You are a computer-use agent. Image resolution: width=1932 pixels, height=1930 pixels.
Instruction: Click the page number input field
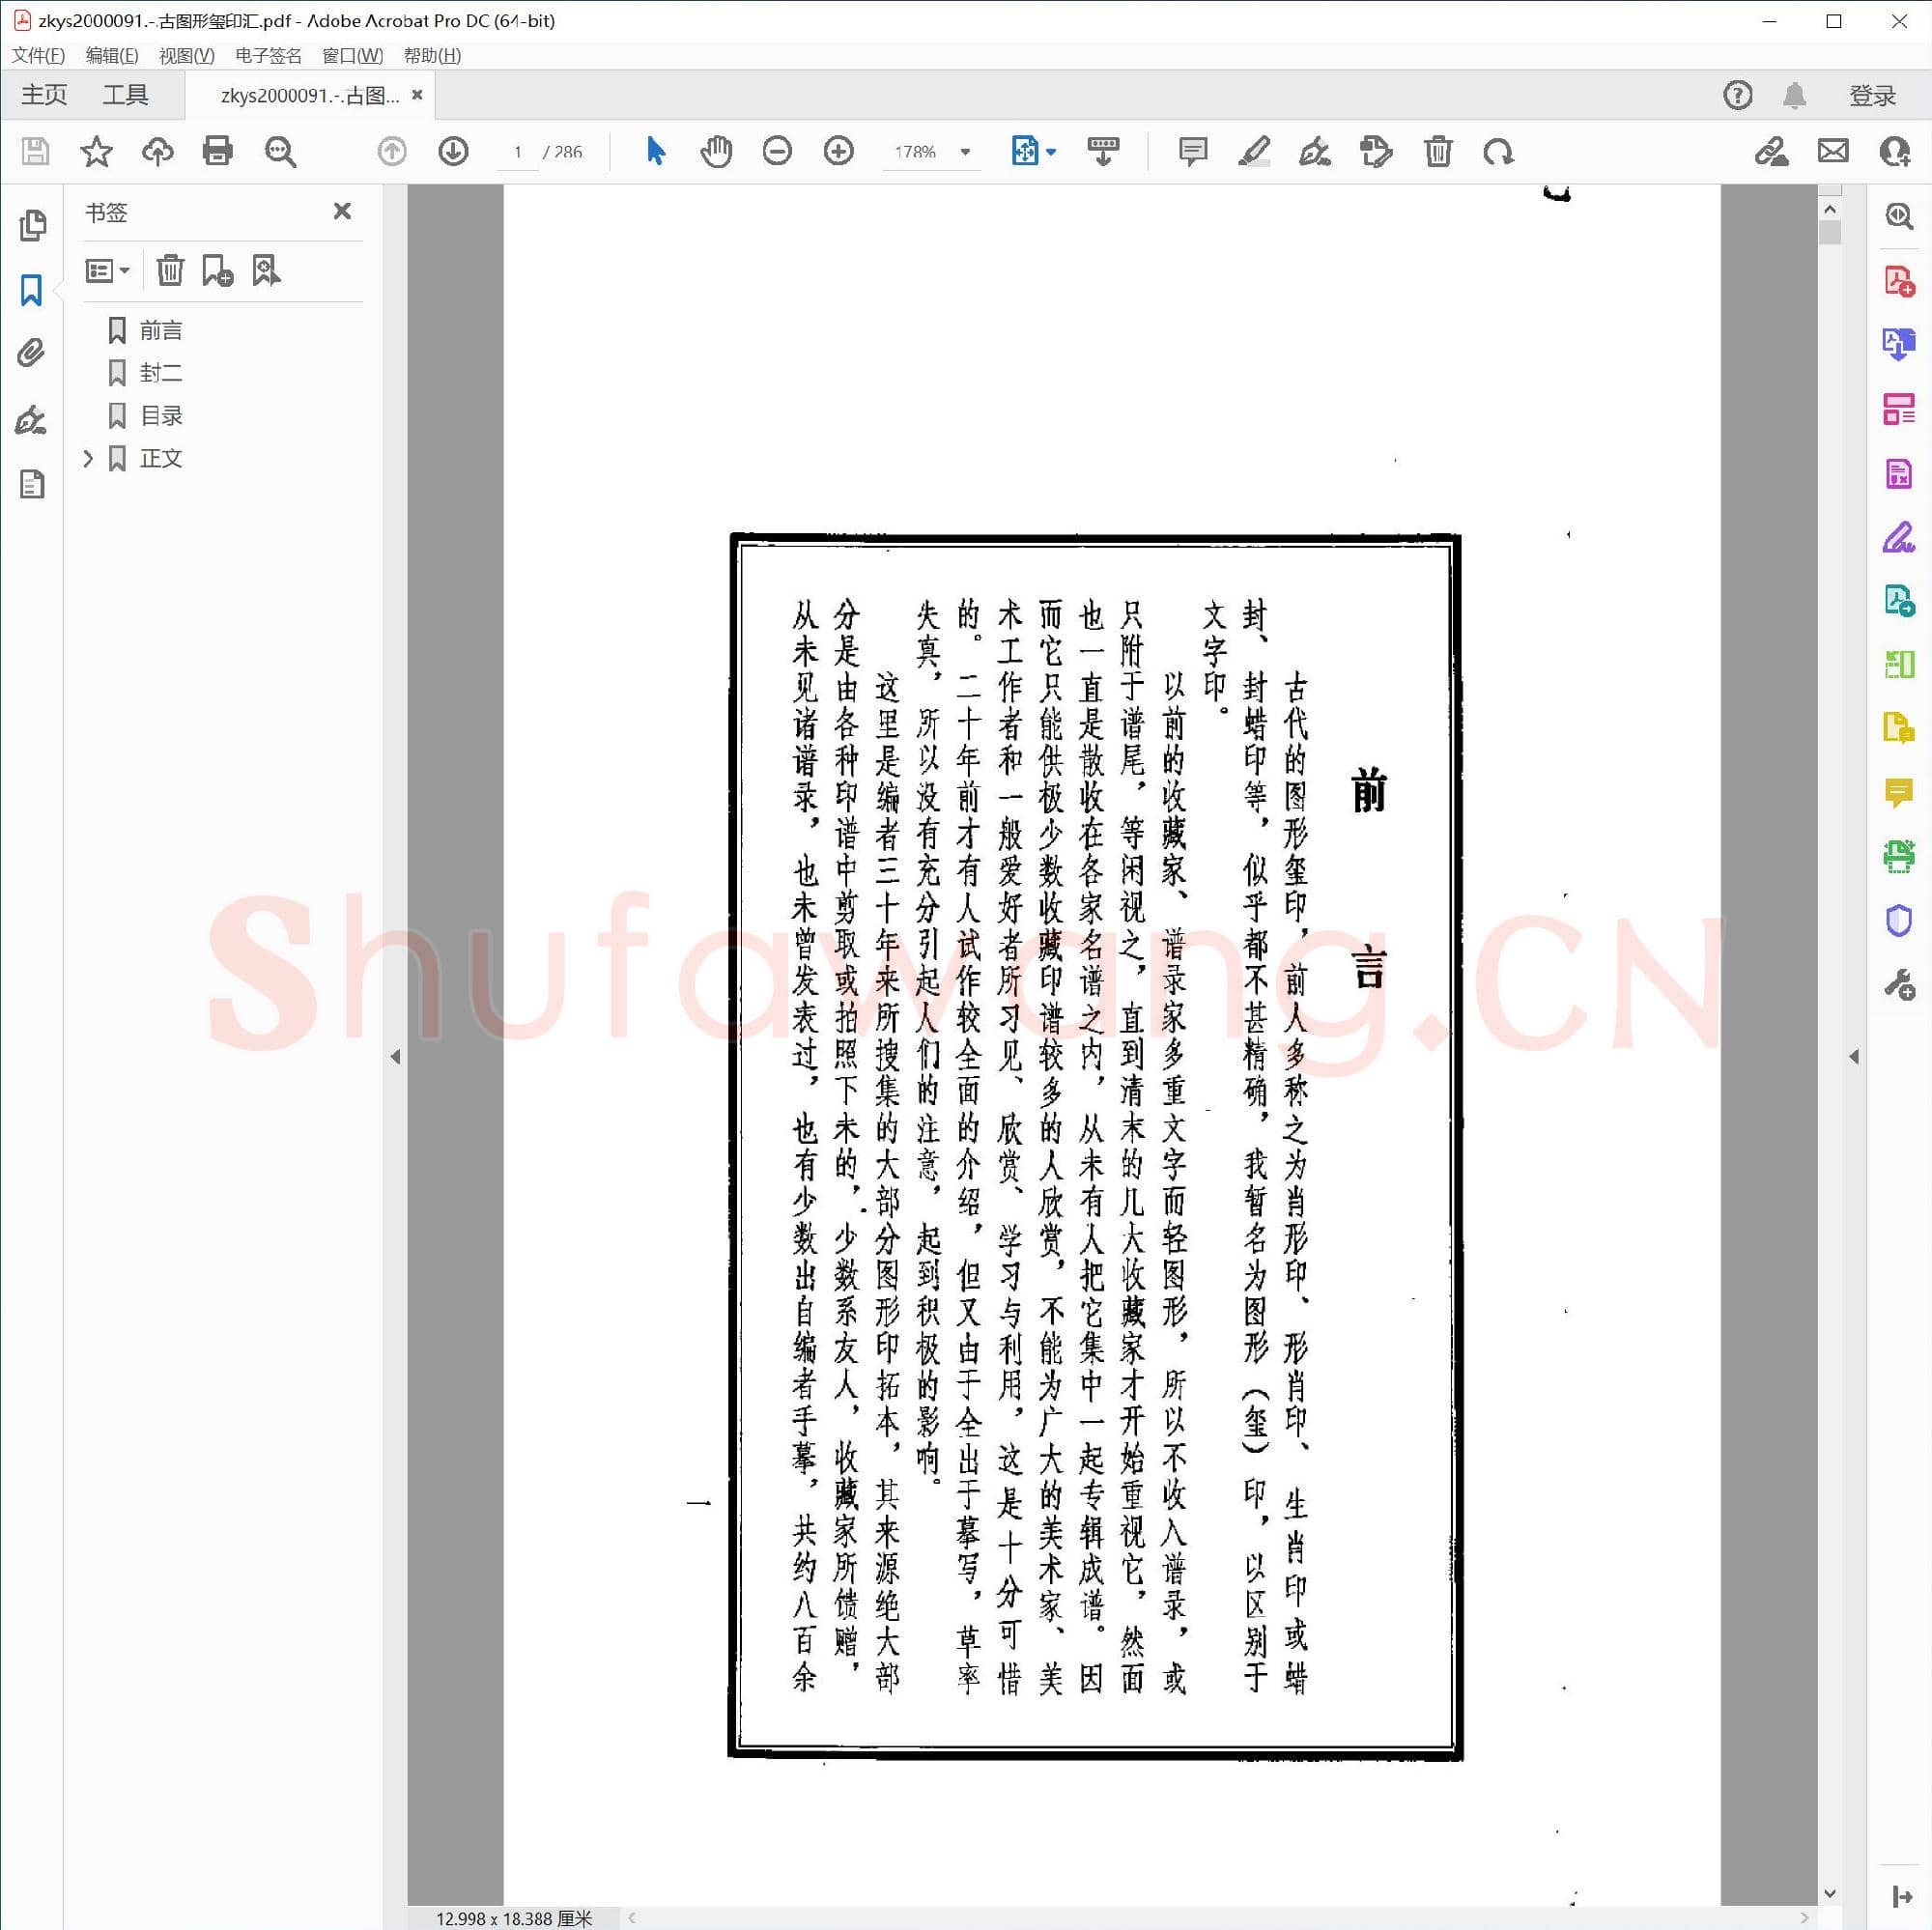(516, 152)
